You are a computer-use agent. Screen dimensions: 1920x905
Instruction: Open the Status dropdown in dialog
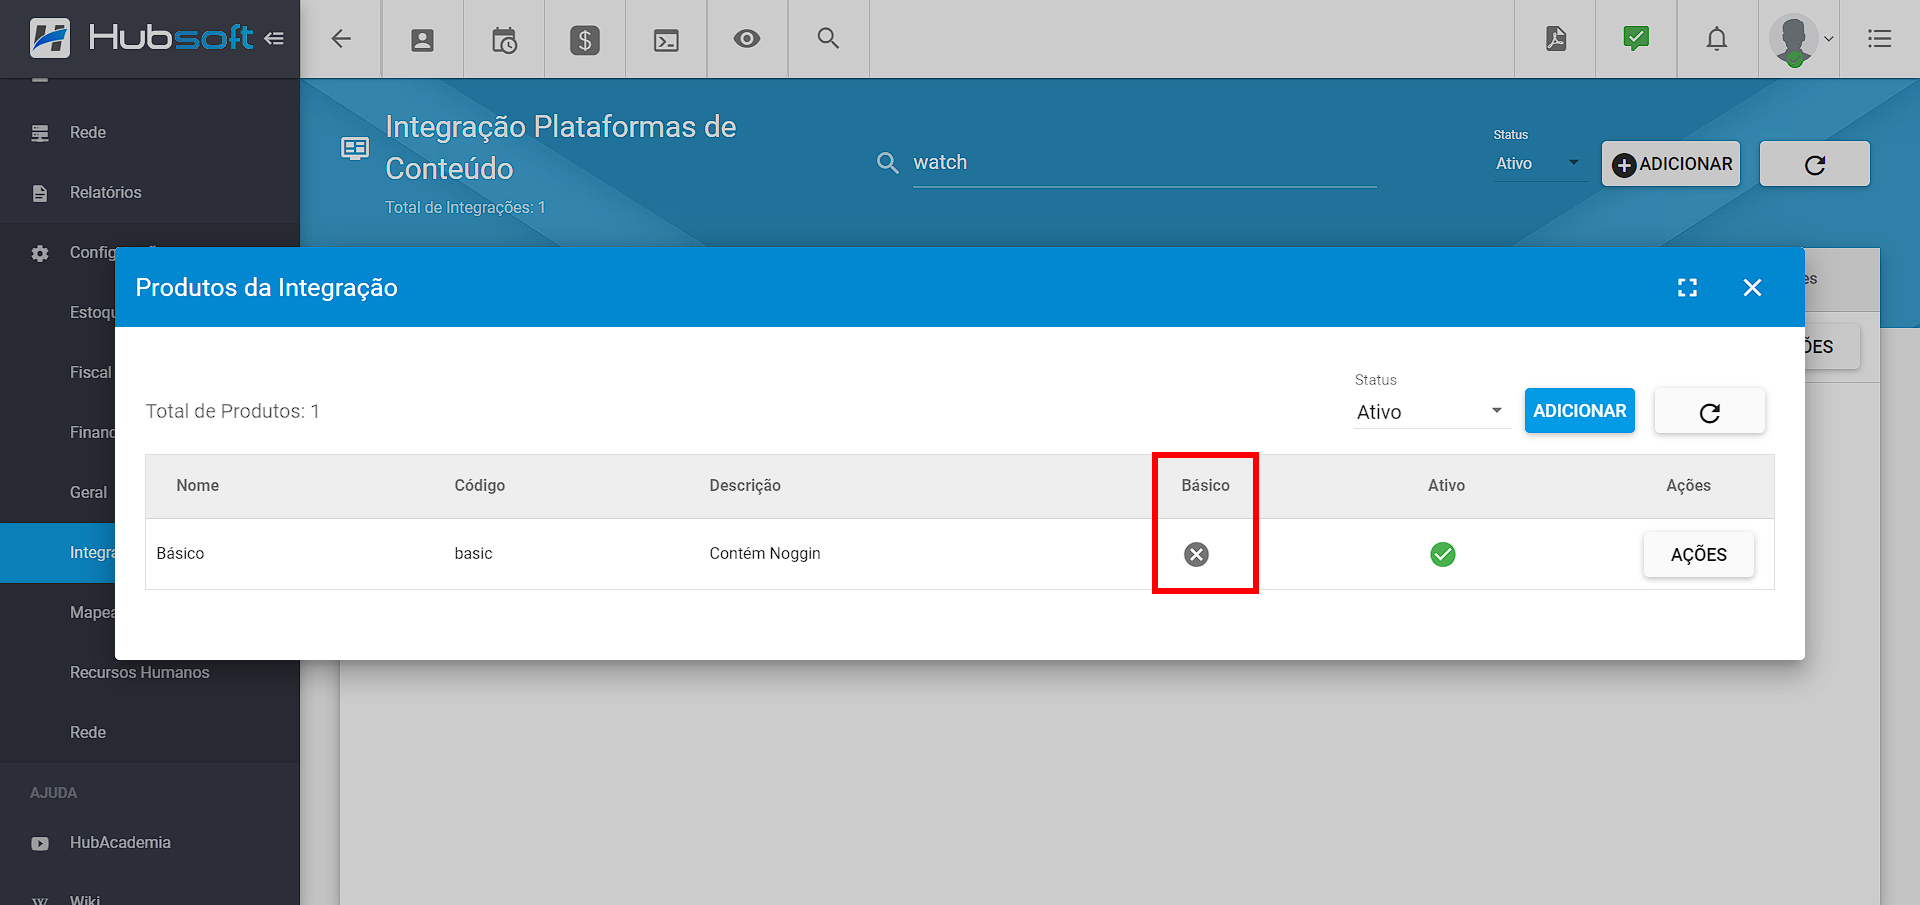coord(1430,412)
